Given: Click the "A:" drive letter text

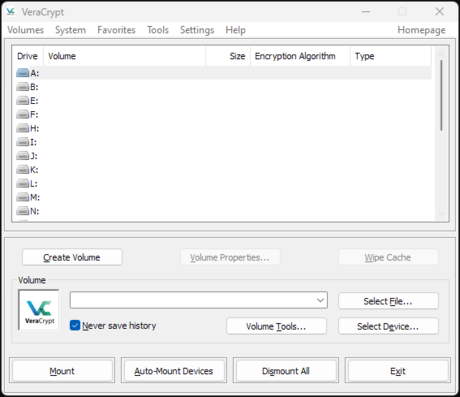Looking at the screenshot, I should click(x=35, y=73).
